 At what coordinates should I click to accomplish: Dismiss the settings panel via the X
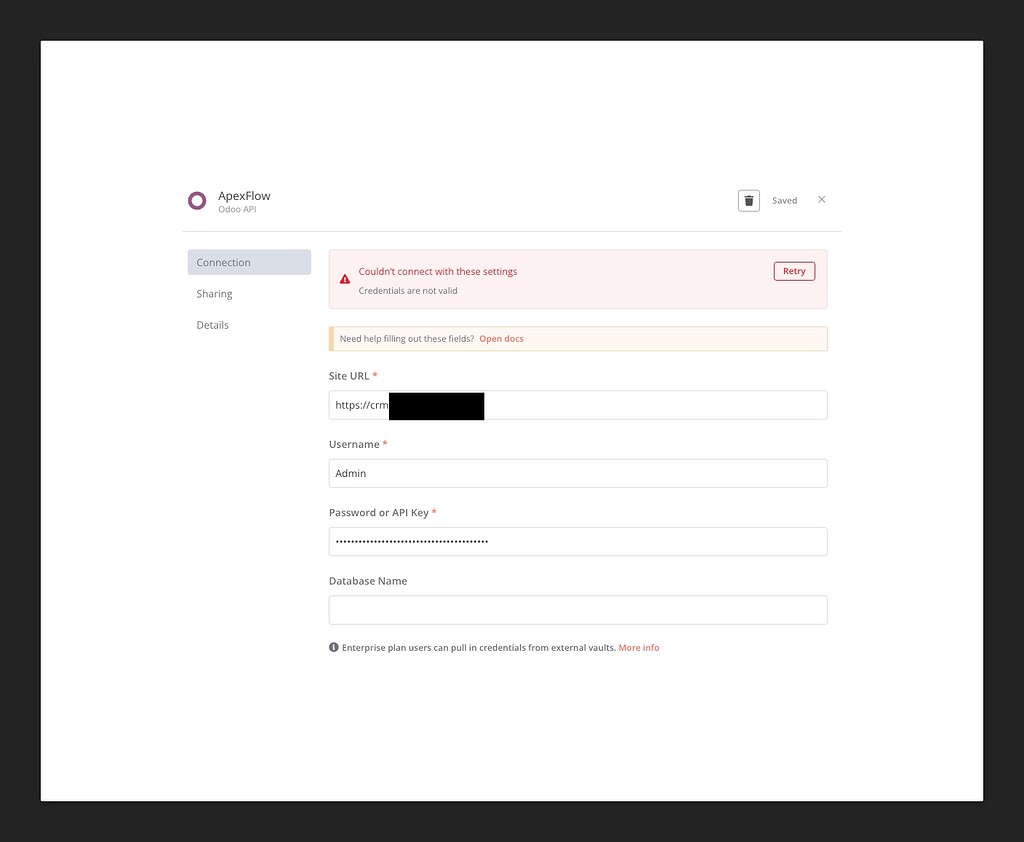pyautogui.click(x=821, y=199)
